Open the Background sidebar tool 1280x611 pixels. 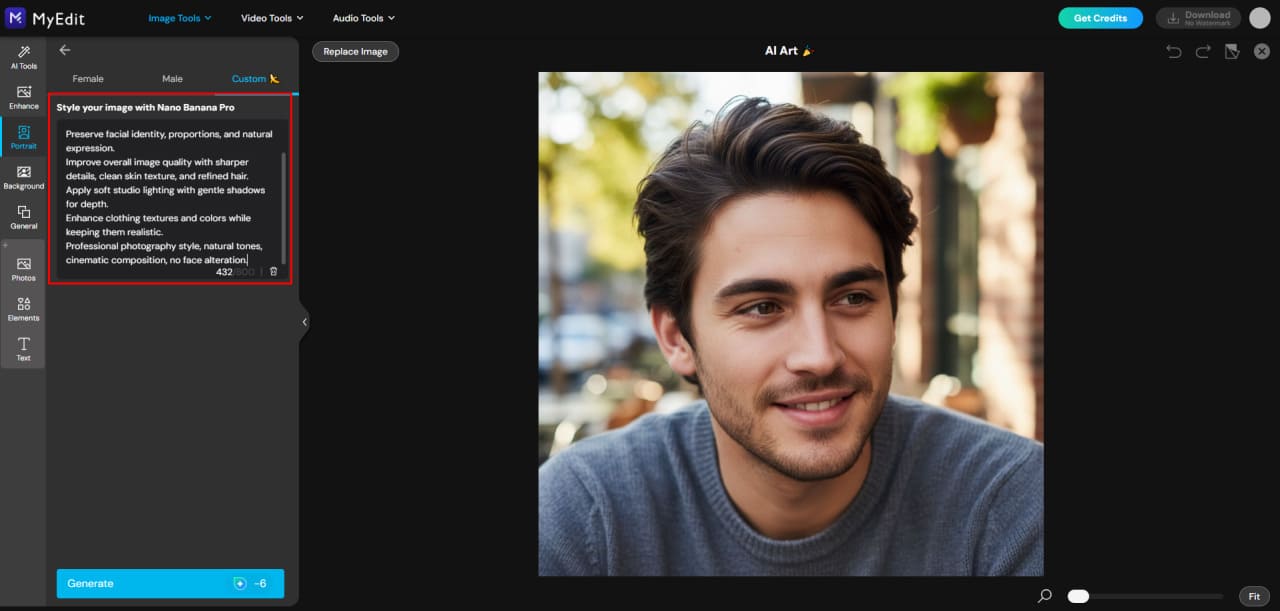[23, 177]
